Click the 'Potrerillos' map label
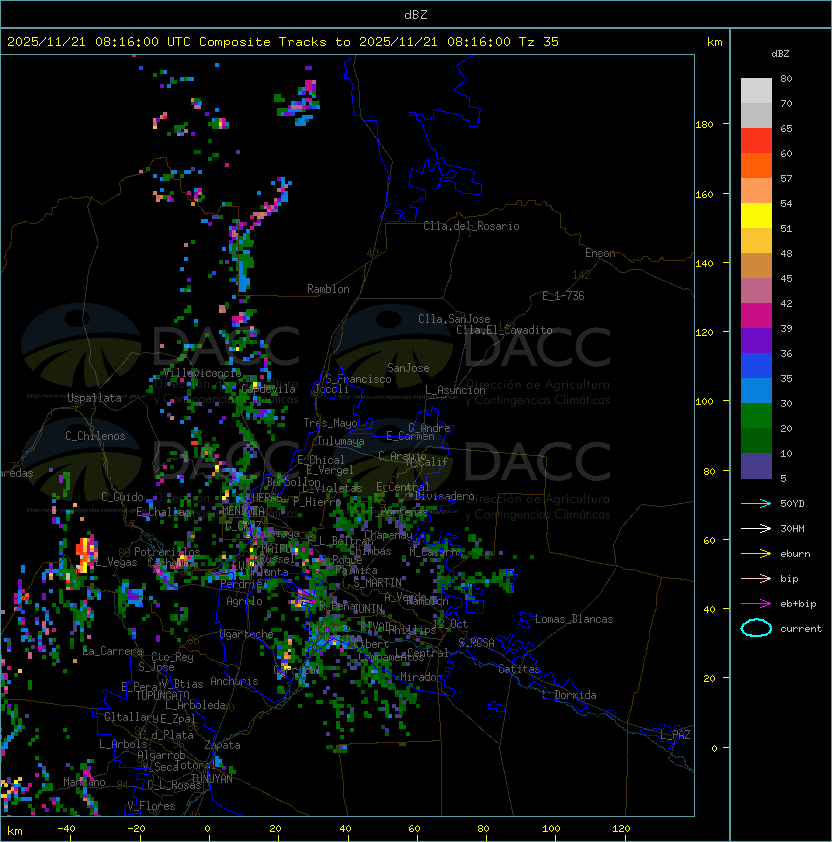This screenshot has width=832, height=842. [167, 552]
